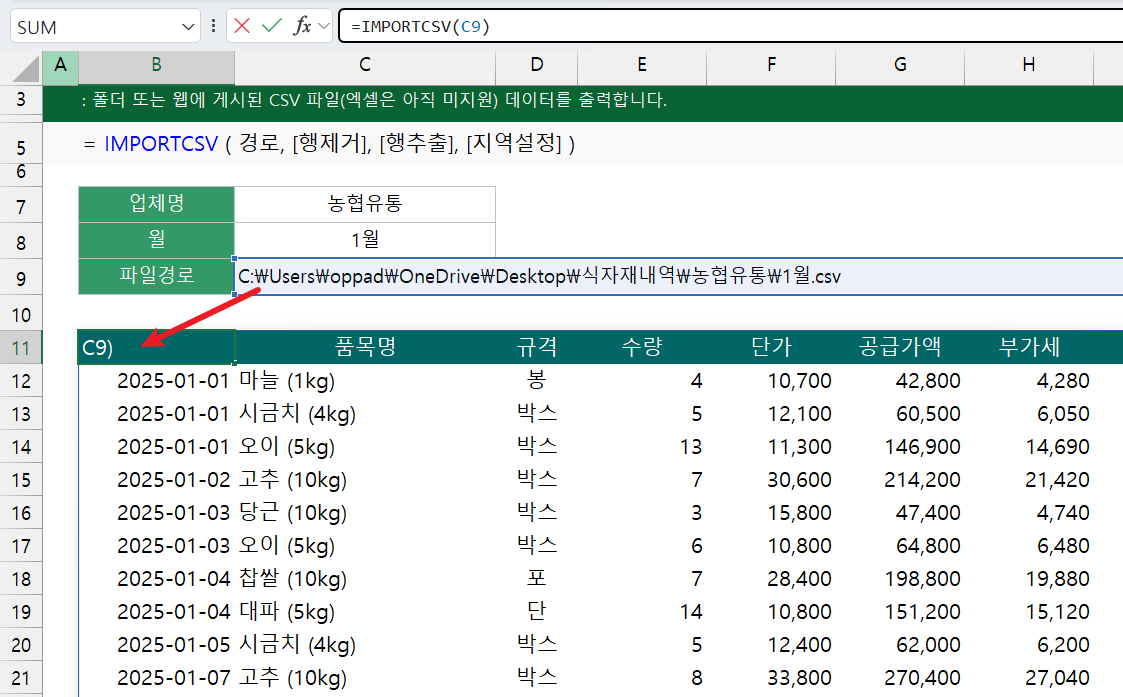The width and height of the screenshot is (1123, 697).
Task: Select row 7 header
Action: (x=21, y=207)
